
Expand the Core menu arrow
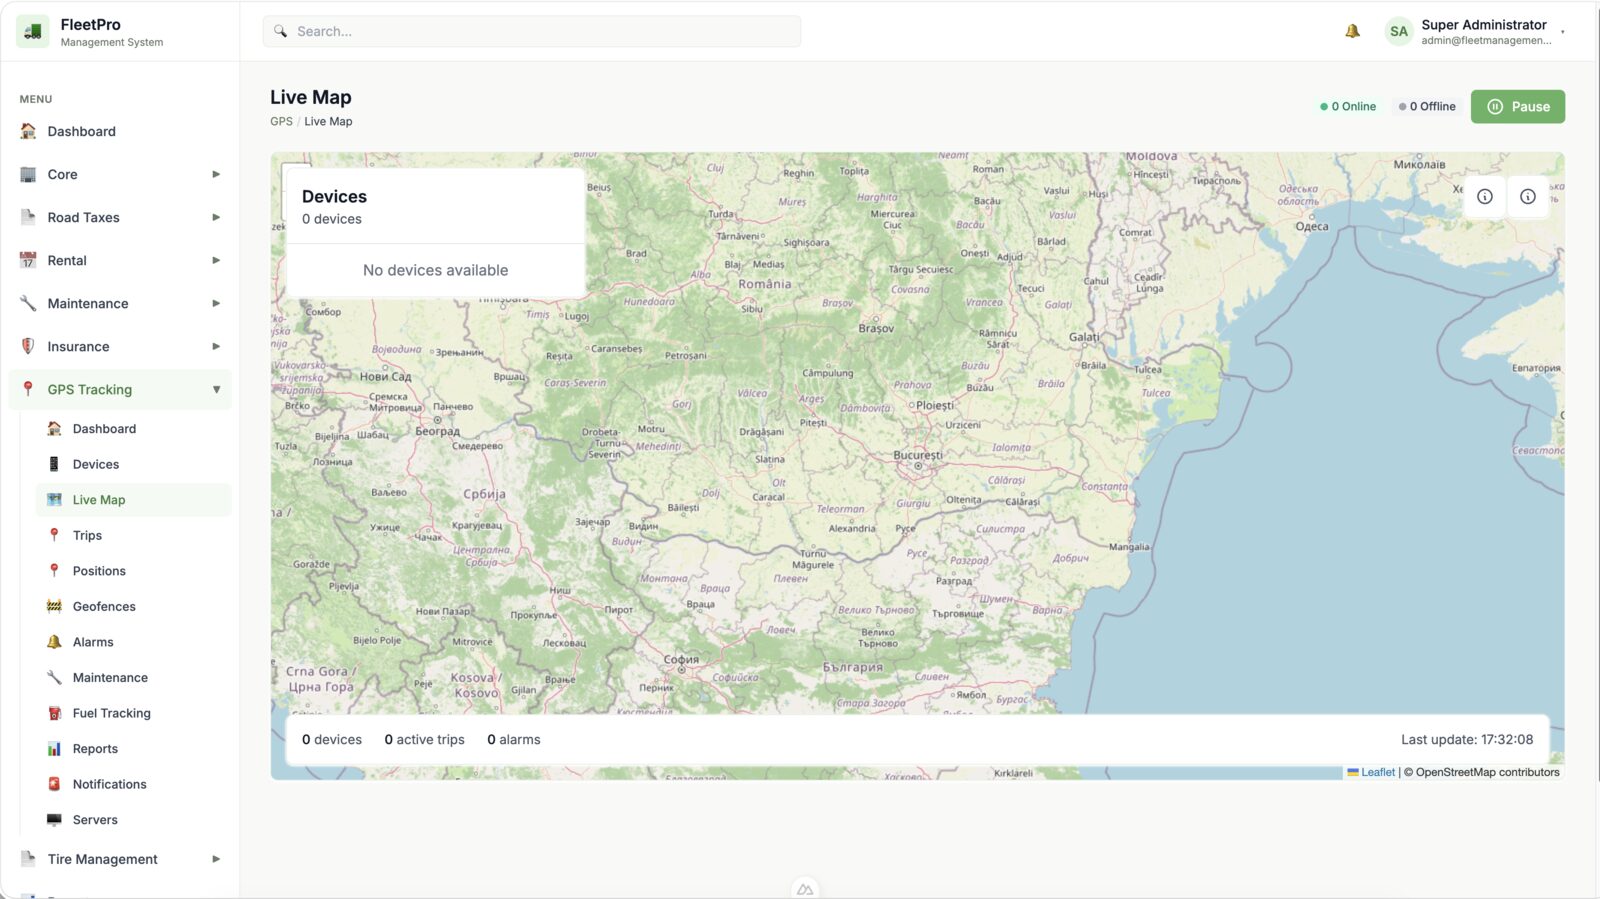coord(216,174)
